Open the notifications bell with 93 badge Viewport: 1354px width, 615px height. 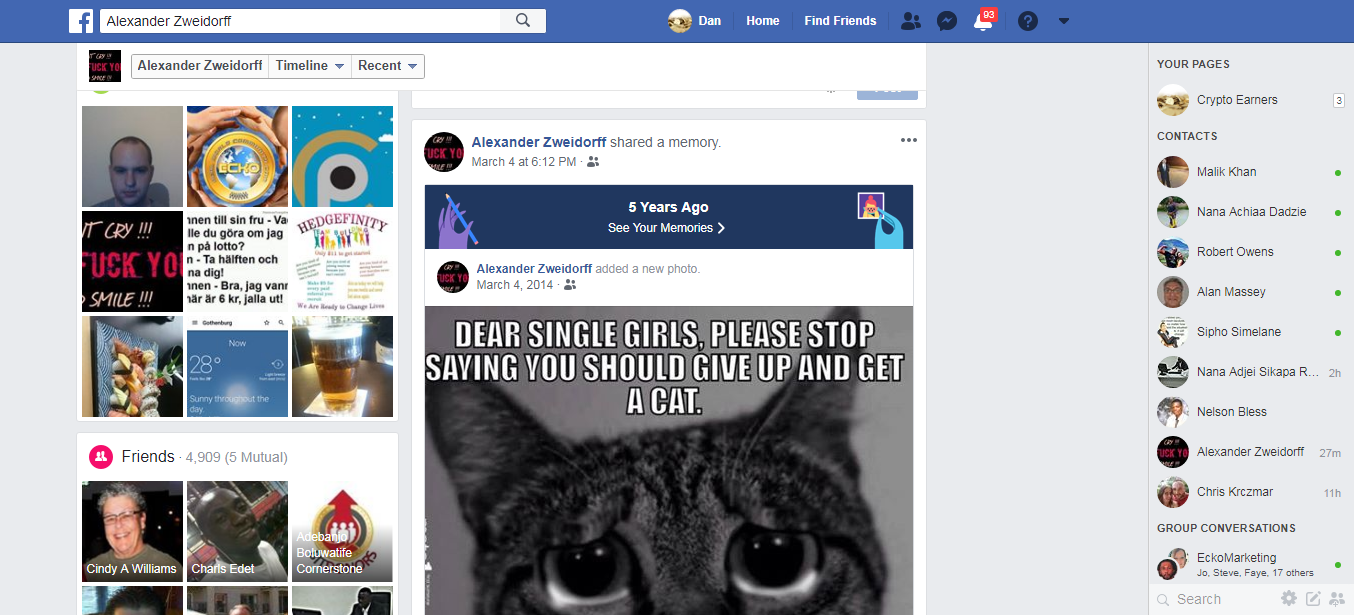(x=984, y=21)
